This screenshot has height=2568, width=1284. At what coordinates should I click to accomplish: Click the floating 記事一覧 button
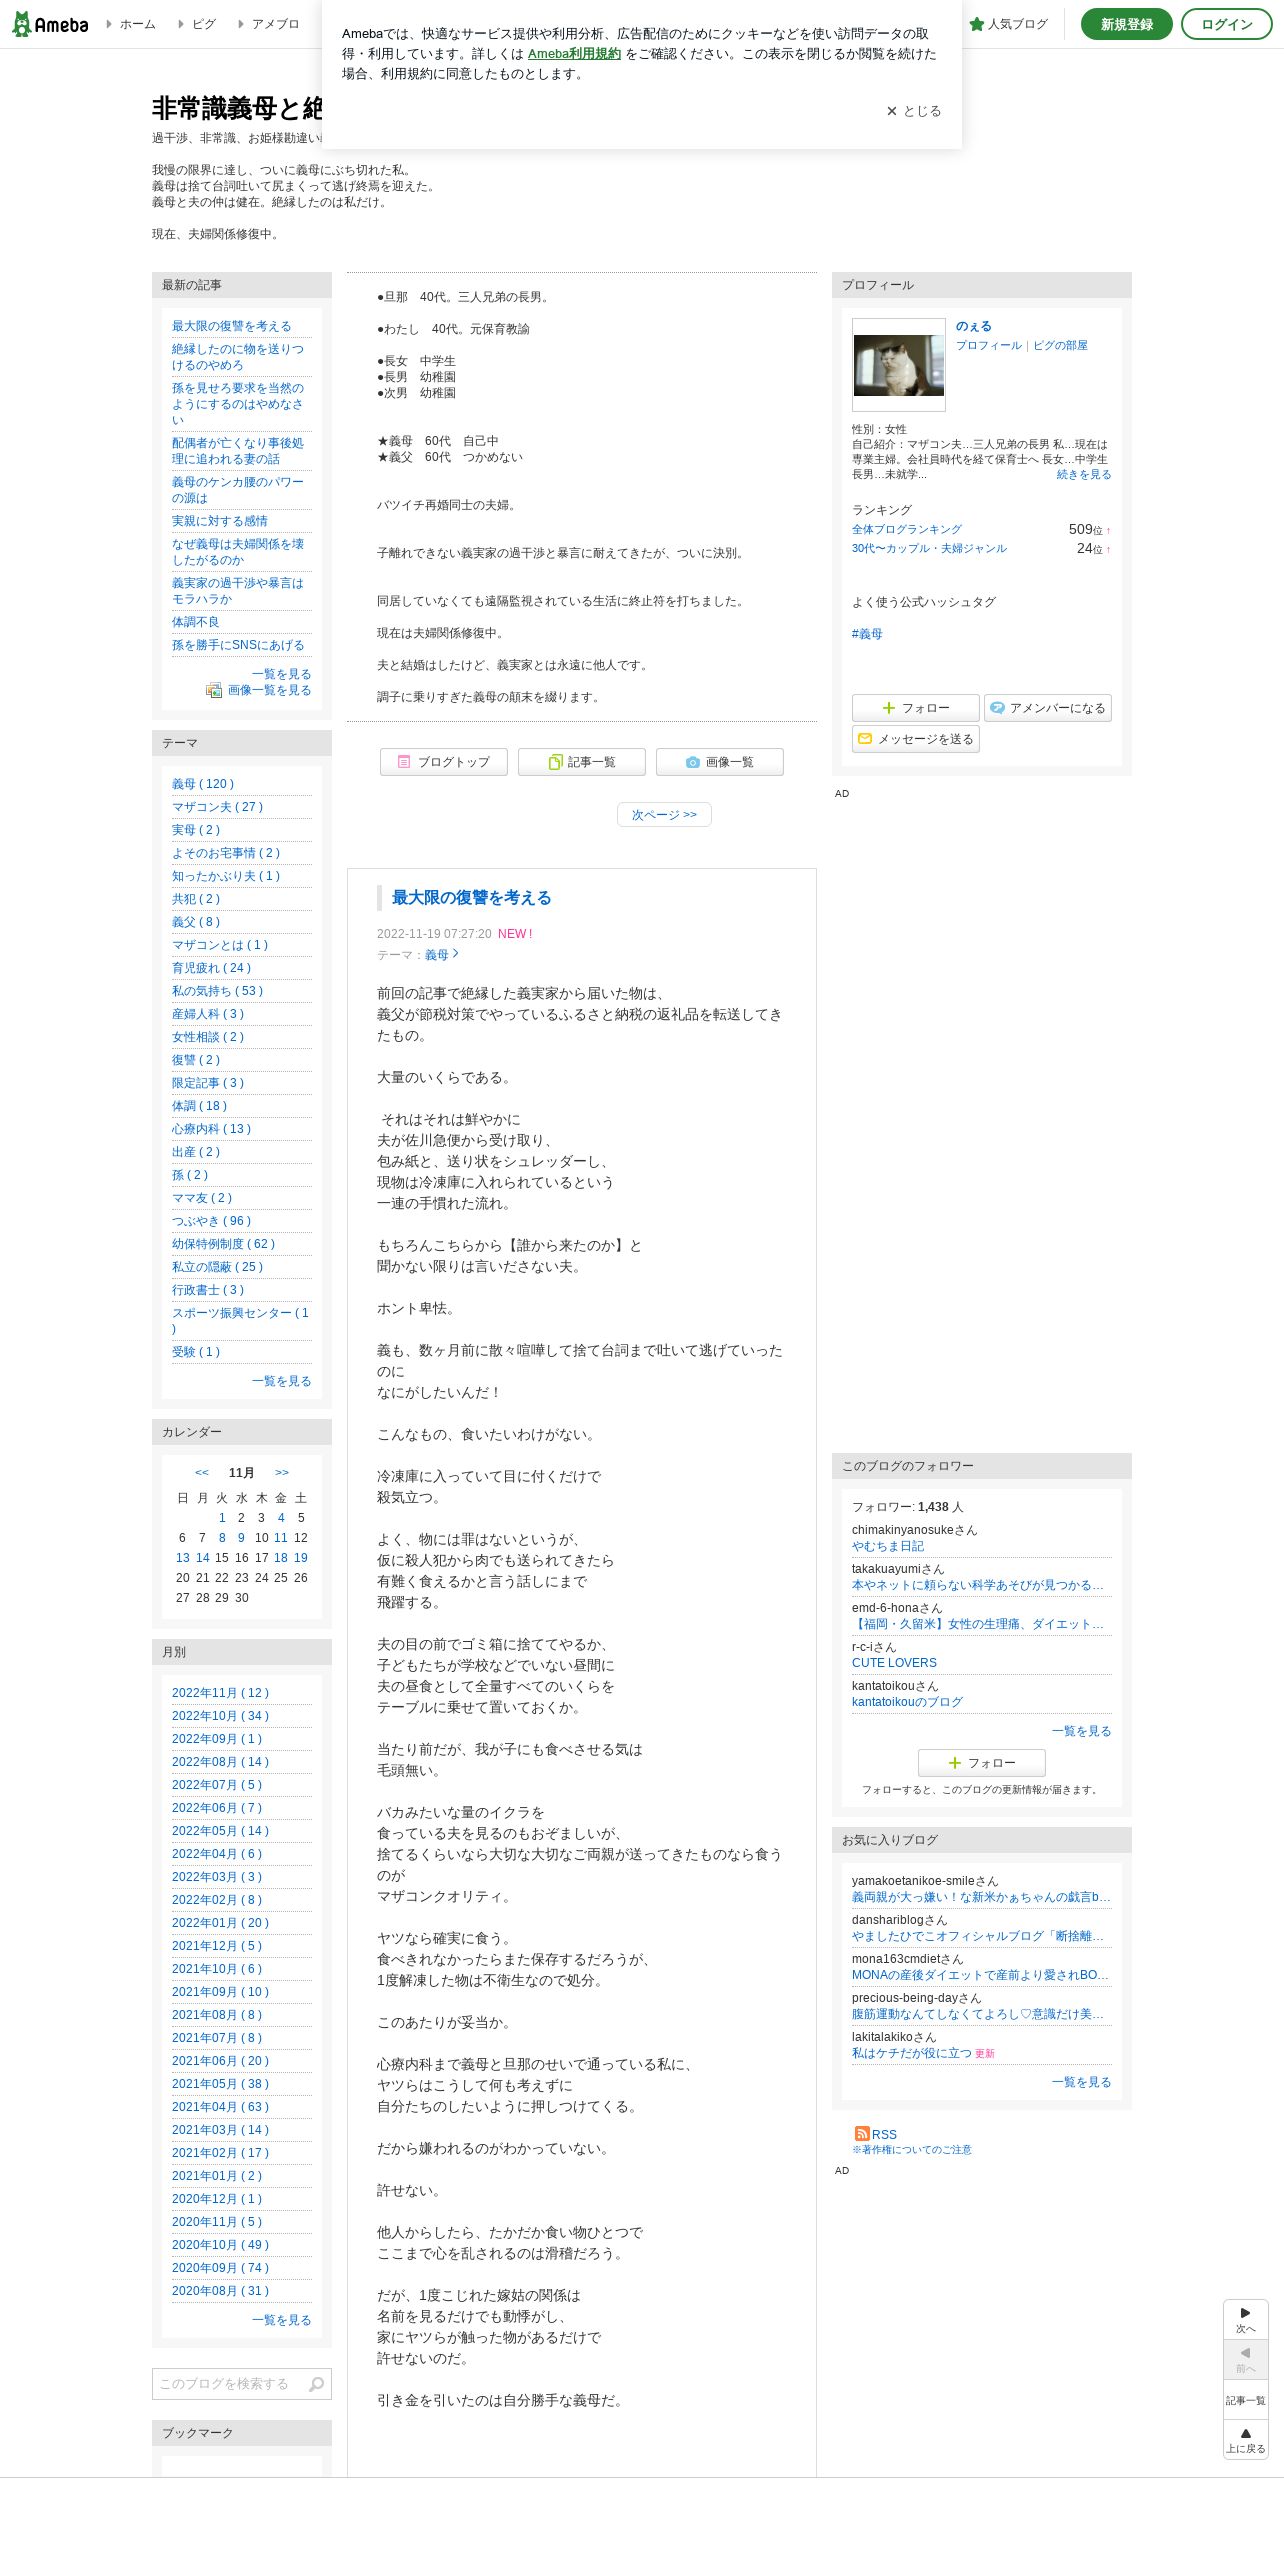tap(1246, 2400)
